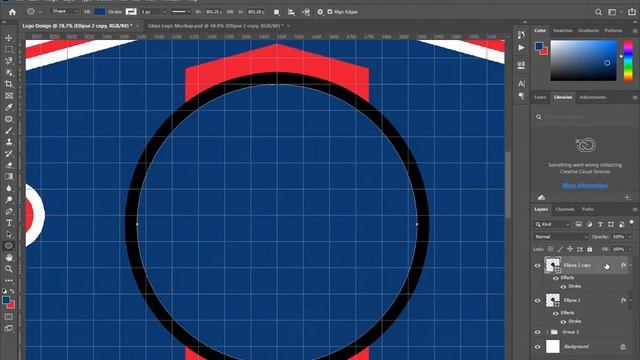640x360 pixels.
Task: Hide Effects of Ellipse 2 layer
Action: point(556,313)
